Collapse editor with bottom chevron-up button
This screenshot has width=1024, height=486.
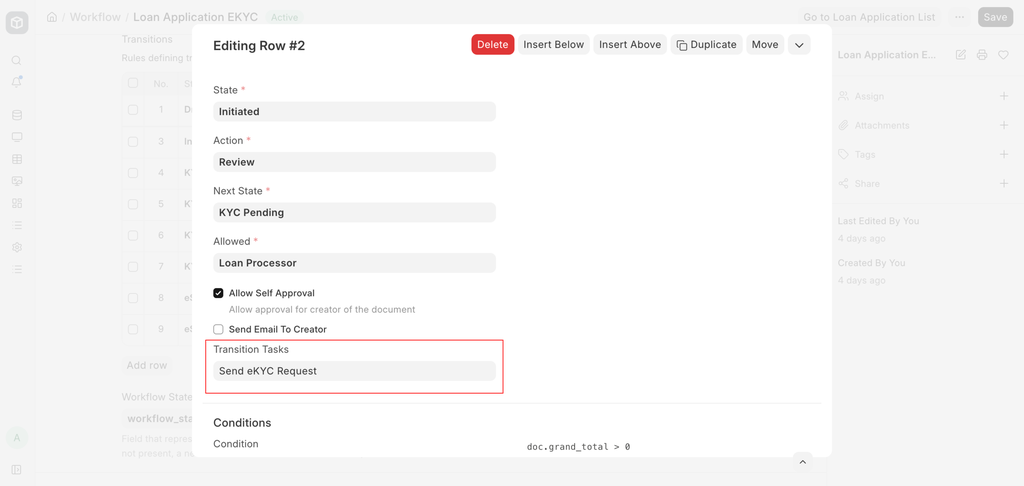point(803,462)
